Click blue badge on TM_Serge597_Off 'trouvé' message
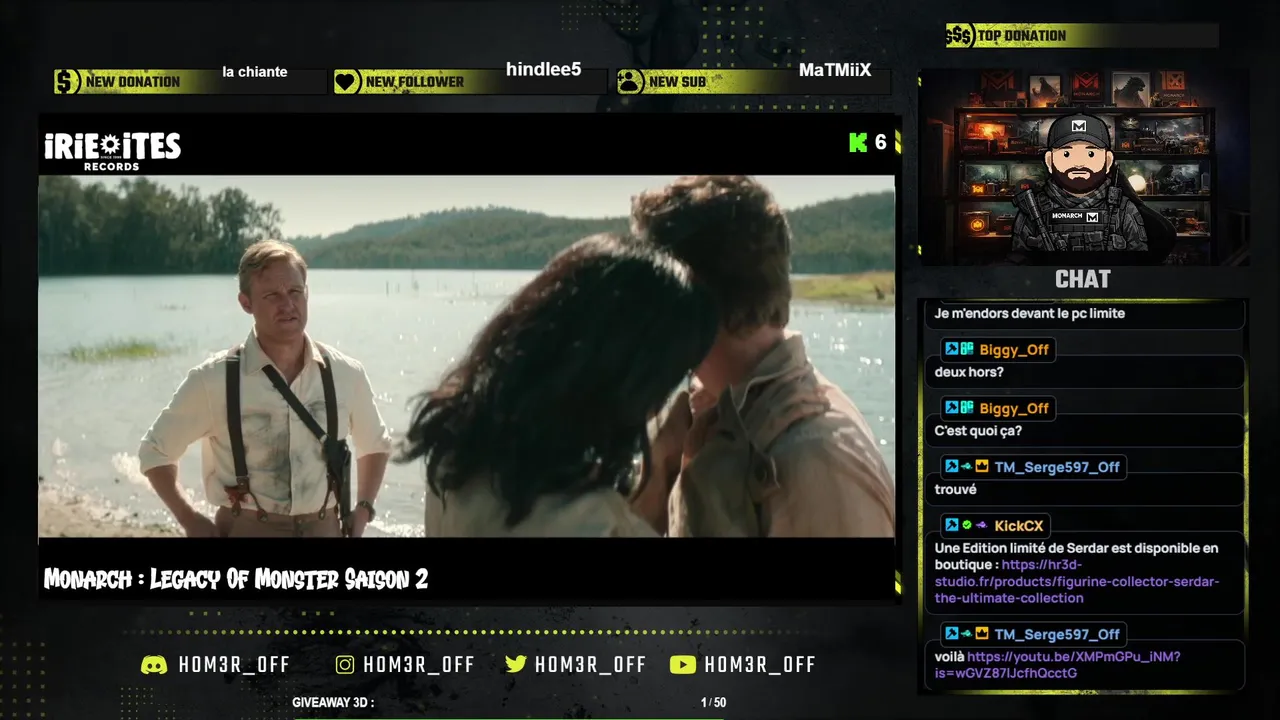This screenshot has height=720, width=1280. [952, 467]
